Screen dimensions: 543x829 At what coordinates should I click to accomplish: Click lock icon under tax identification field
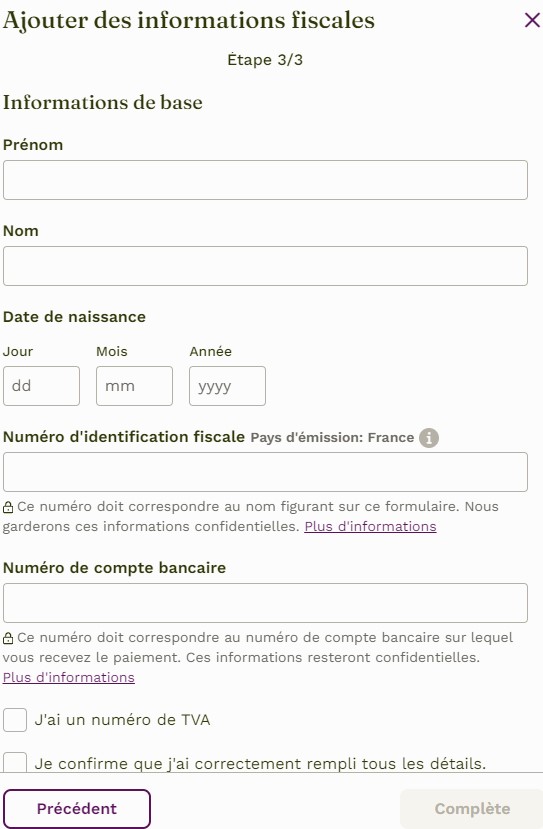[8, 508]
